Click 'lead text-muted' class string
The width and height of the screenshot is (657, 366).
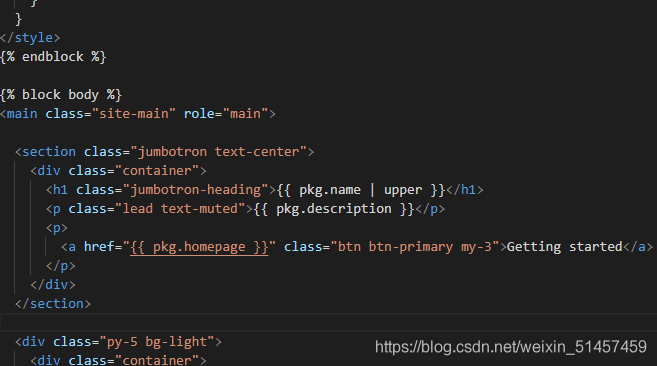coord(180,209)
